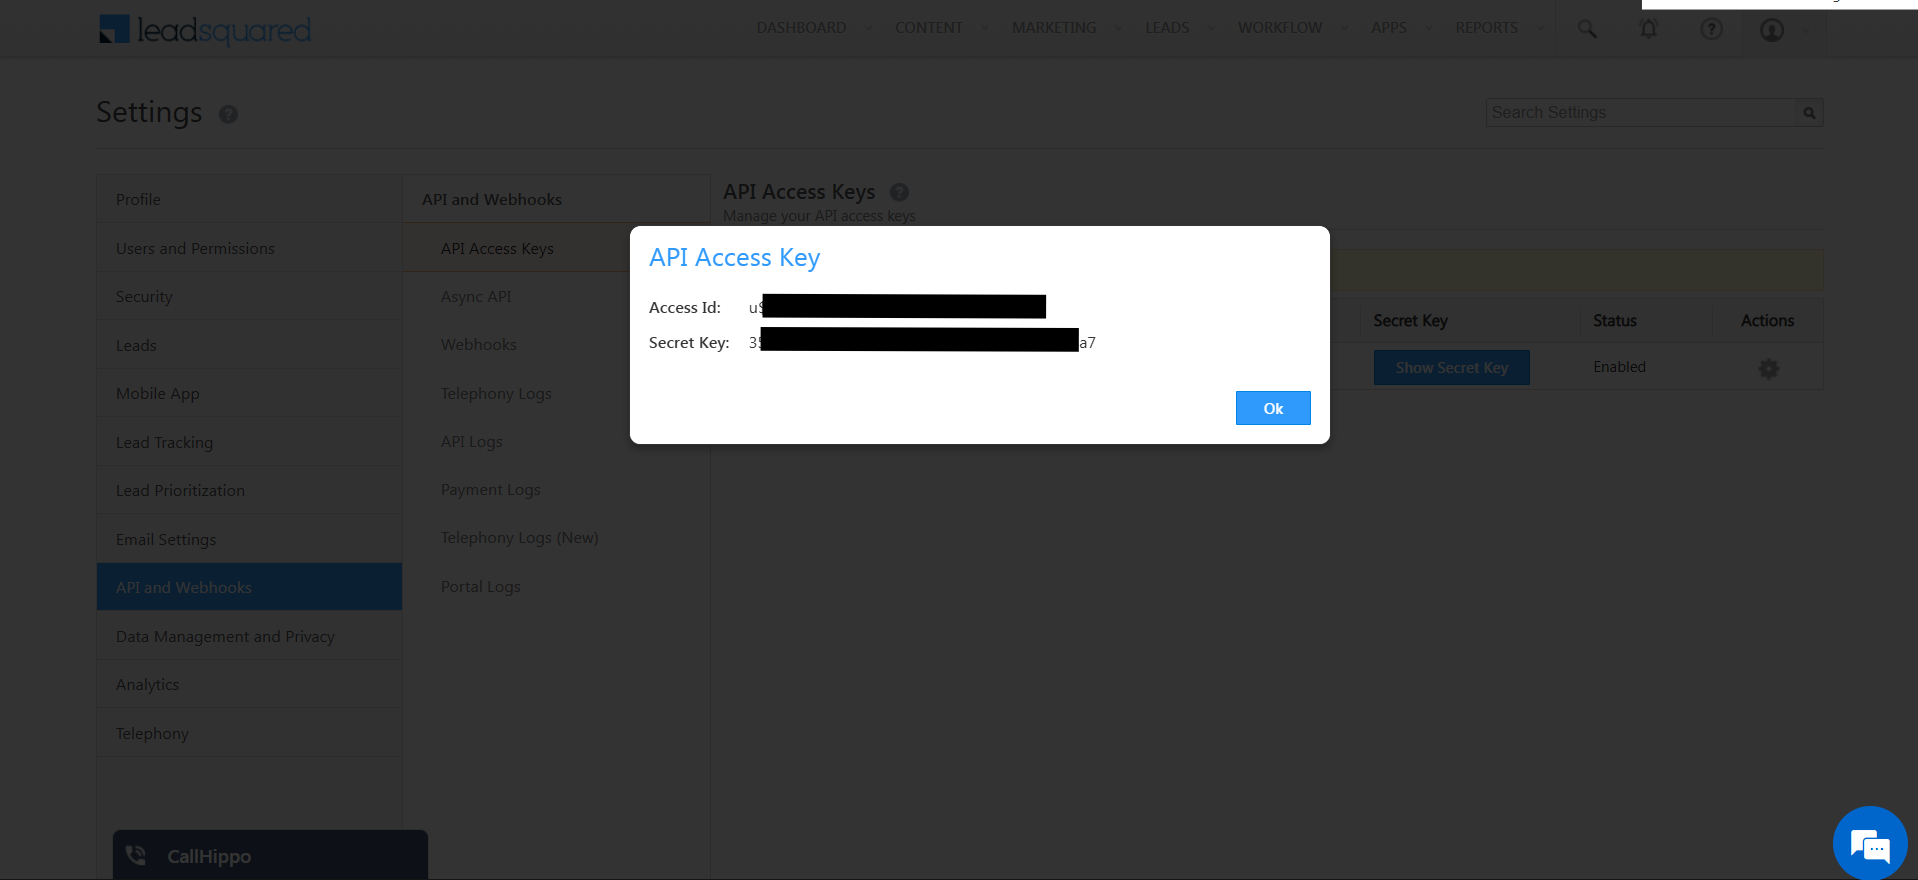
Task: Expand the arrow next to LEADS
Action: point(1211,28)
